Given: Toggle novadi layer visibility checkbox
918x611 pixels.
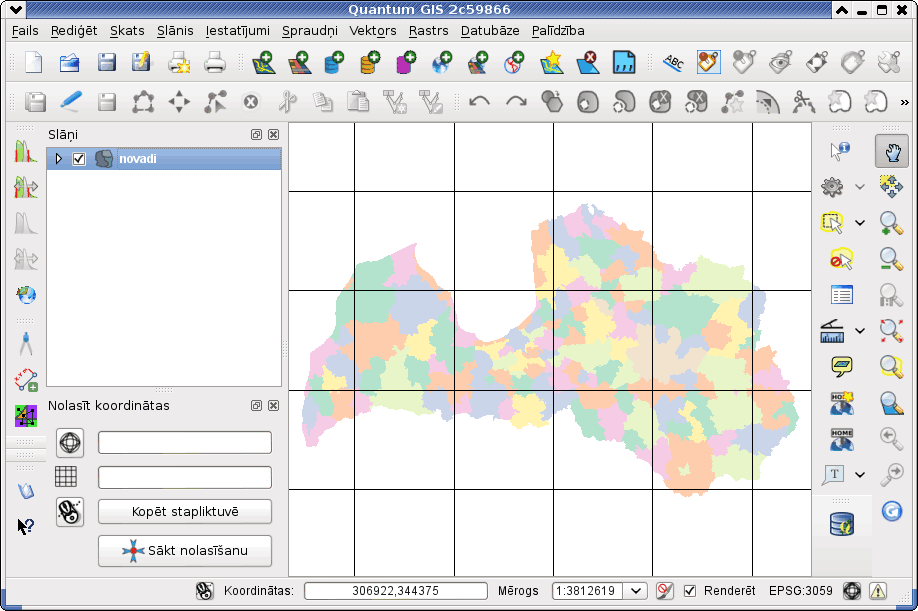Looking at the screenshot, I should pyautogui.click(x=79, y=159).
